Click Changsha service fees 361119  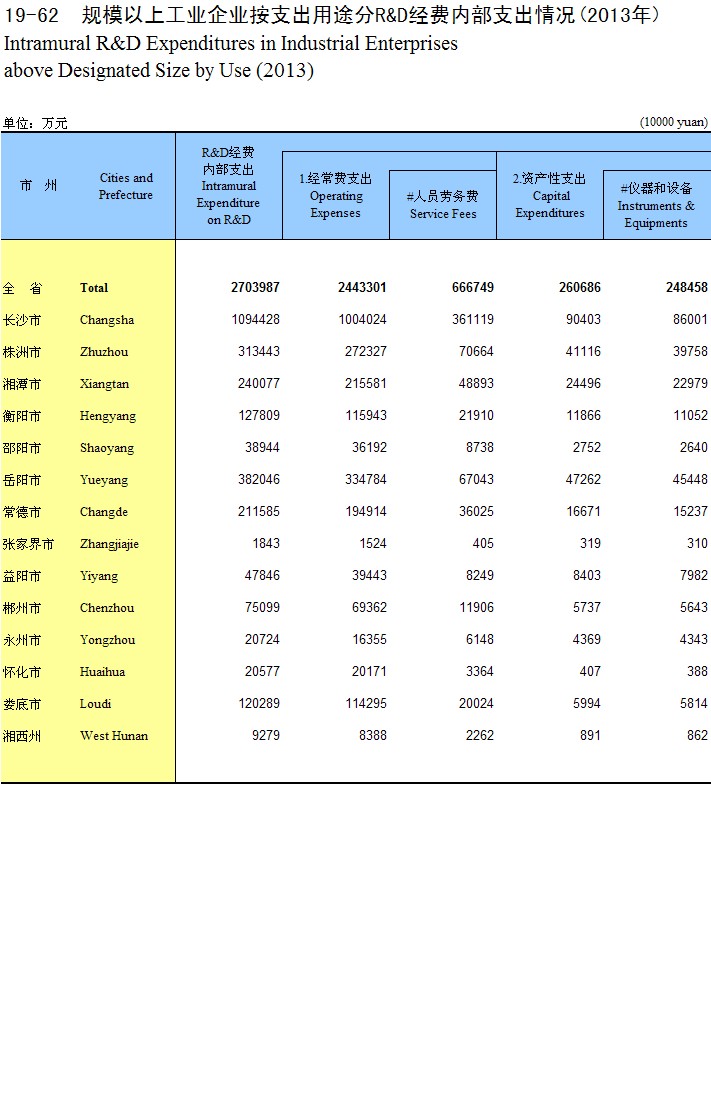tap(473, 320)
